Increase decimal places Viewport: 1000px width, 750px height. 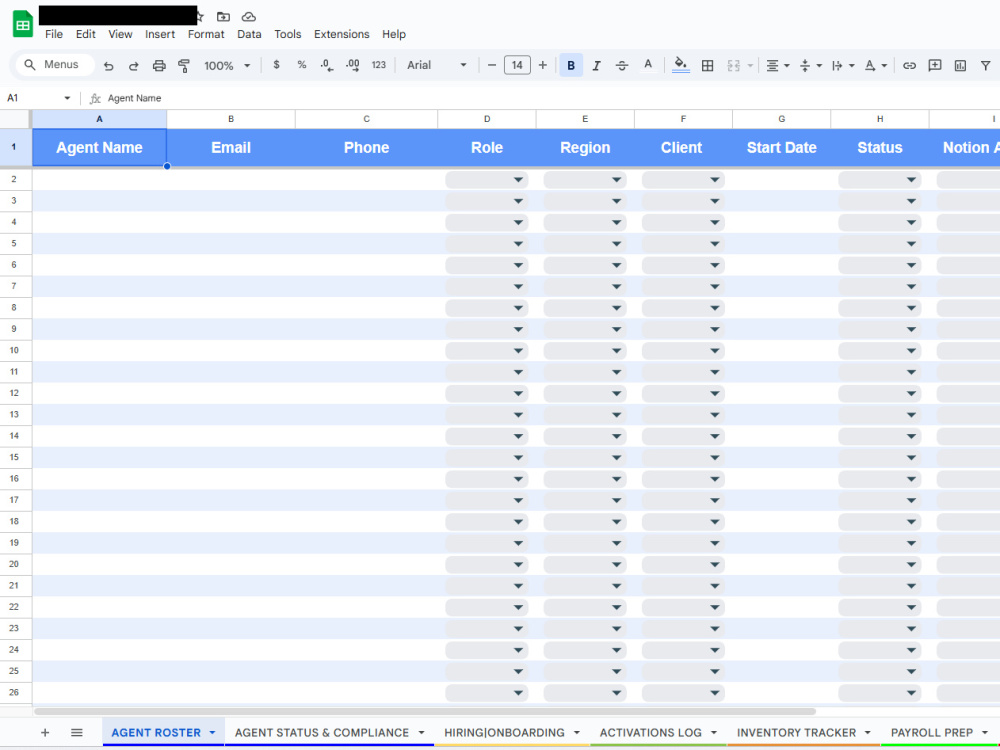point(352,65)
